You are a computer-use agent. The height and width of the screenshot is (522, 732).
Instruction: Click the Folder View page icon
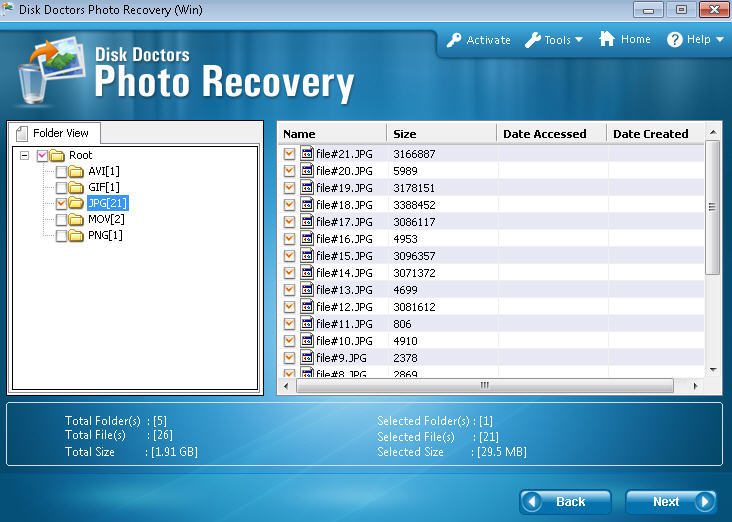[x=21, y=134]
